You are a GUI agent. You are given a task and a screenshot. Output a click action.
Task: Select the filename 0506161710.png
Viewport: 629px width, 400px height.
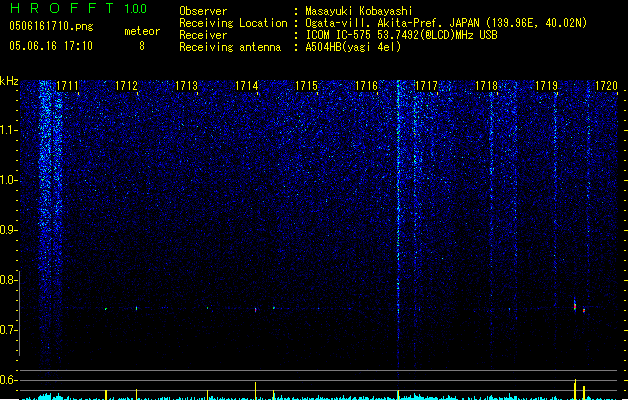[51, 27]
